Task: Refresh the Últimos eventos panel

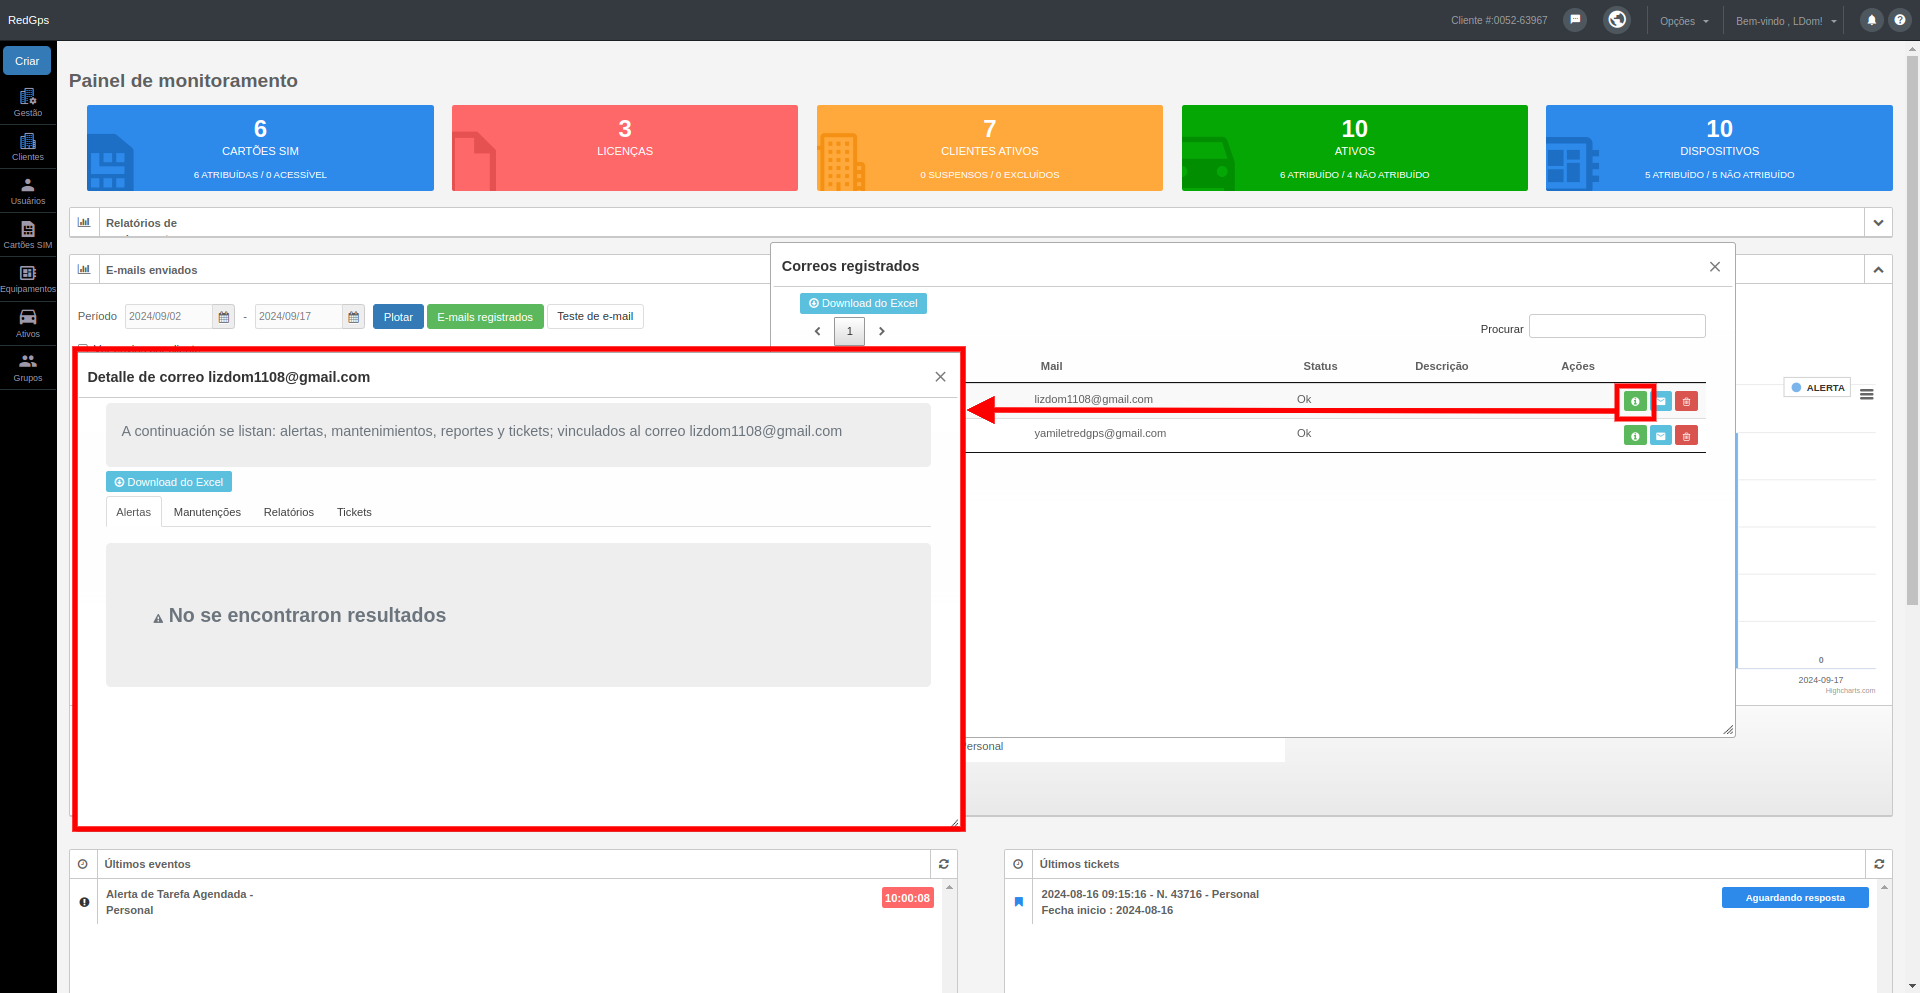Action: [944, 864]
